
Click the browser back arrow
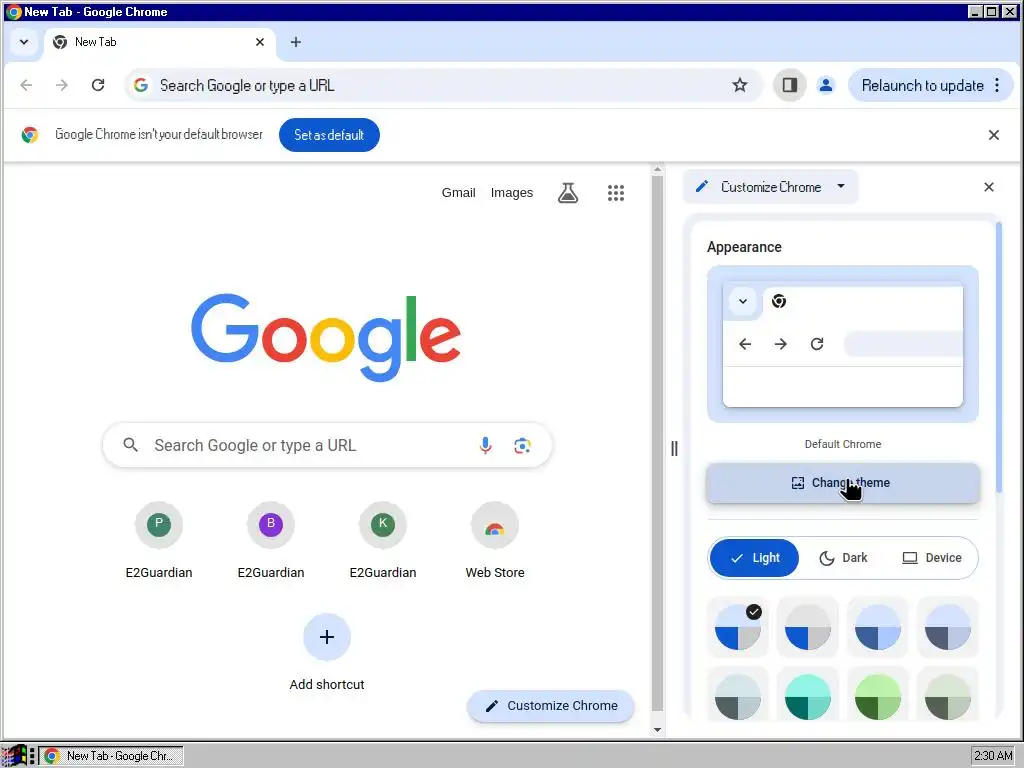[x=26, y=85]
